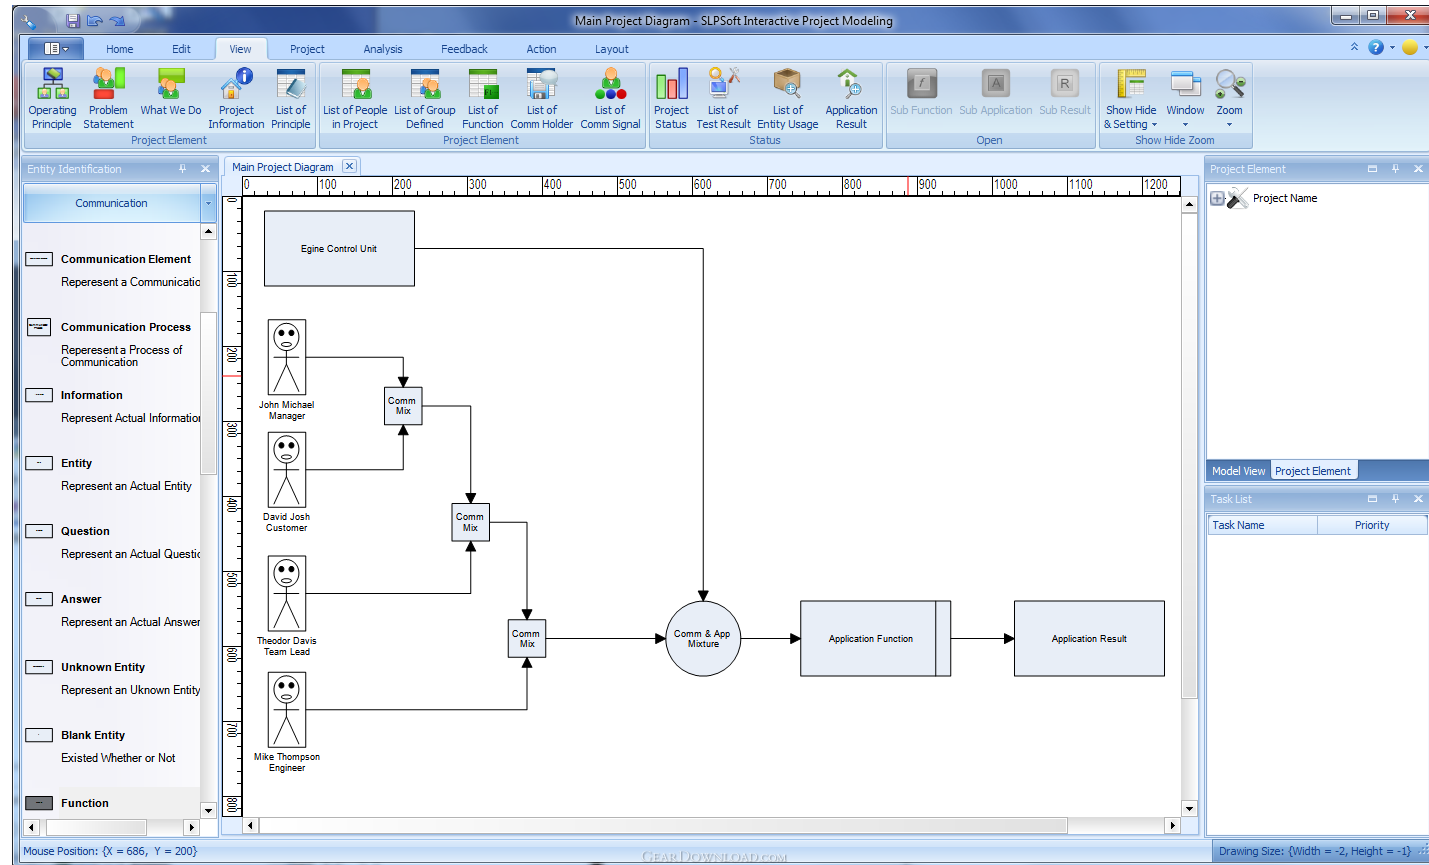Pin the Project Element panel
This screenshot has height=865, width=1429.
(x=1395, y=169)
